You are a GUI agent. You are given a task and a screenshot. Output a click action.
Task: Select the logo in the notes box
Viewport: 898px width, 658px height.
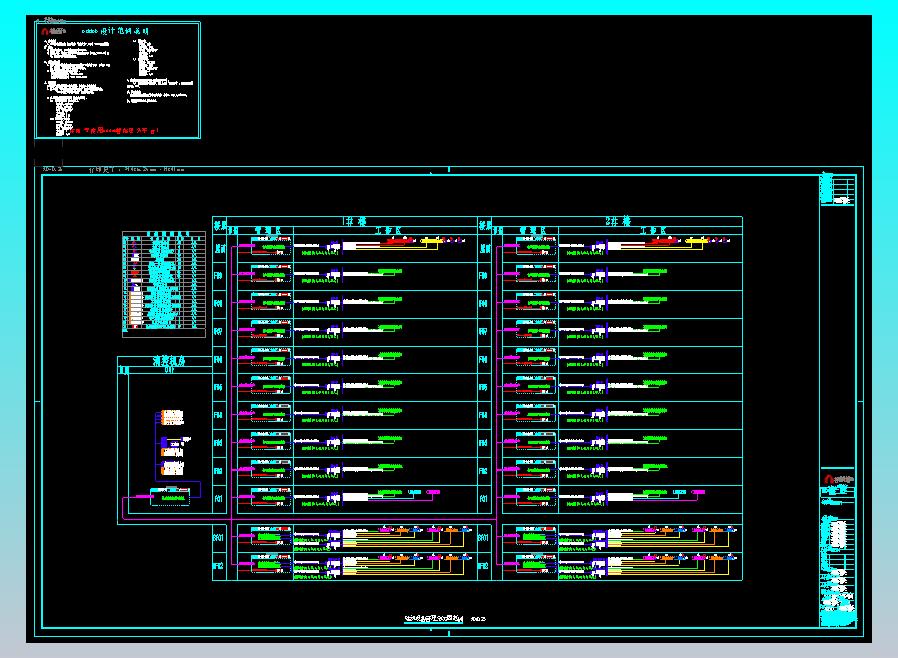53,31
